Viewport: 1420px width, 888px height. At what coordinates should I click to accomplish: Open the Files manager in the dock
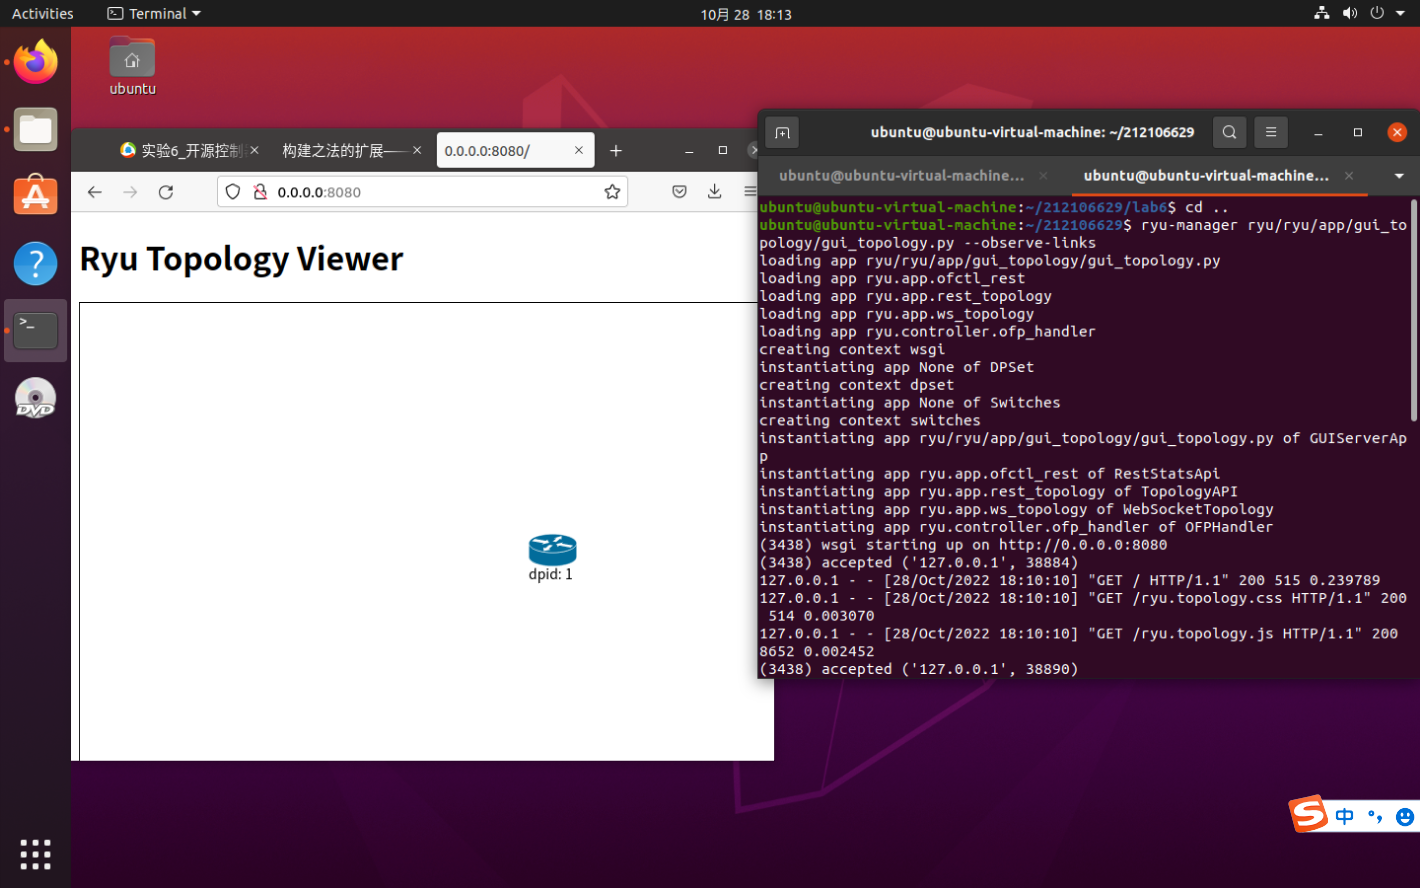36,130
